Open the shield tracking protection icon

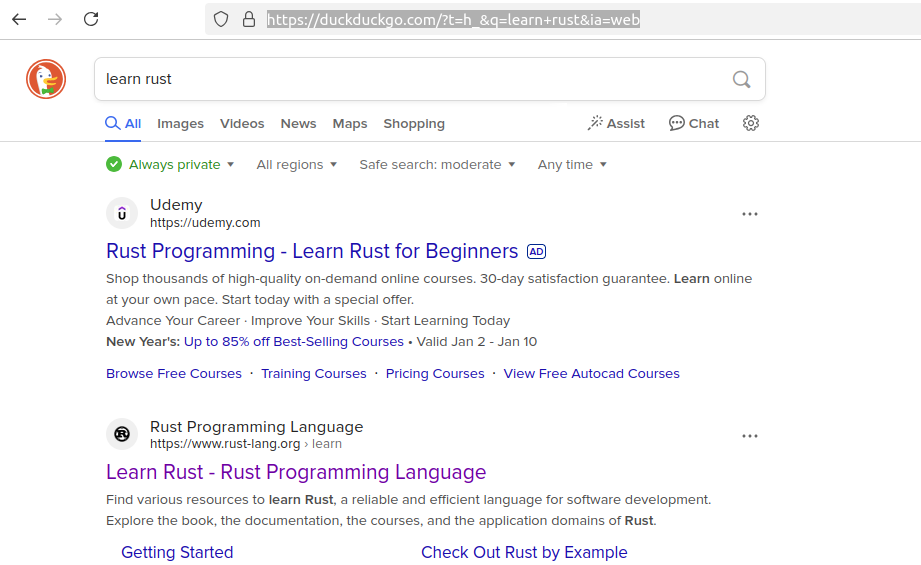click(221, 19)
